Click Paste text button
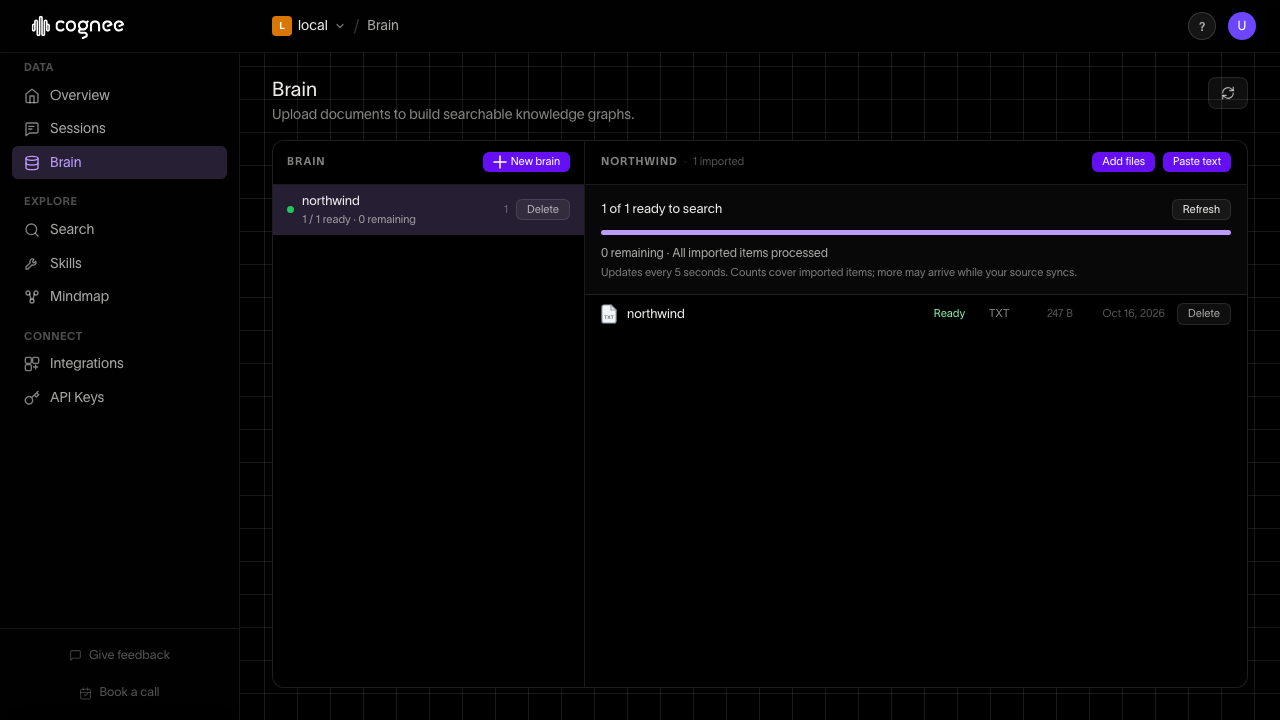Image resolution: width=1280 pixels, height=720 pixels. point(1197,162)
